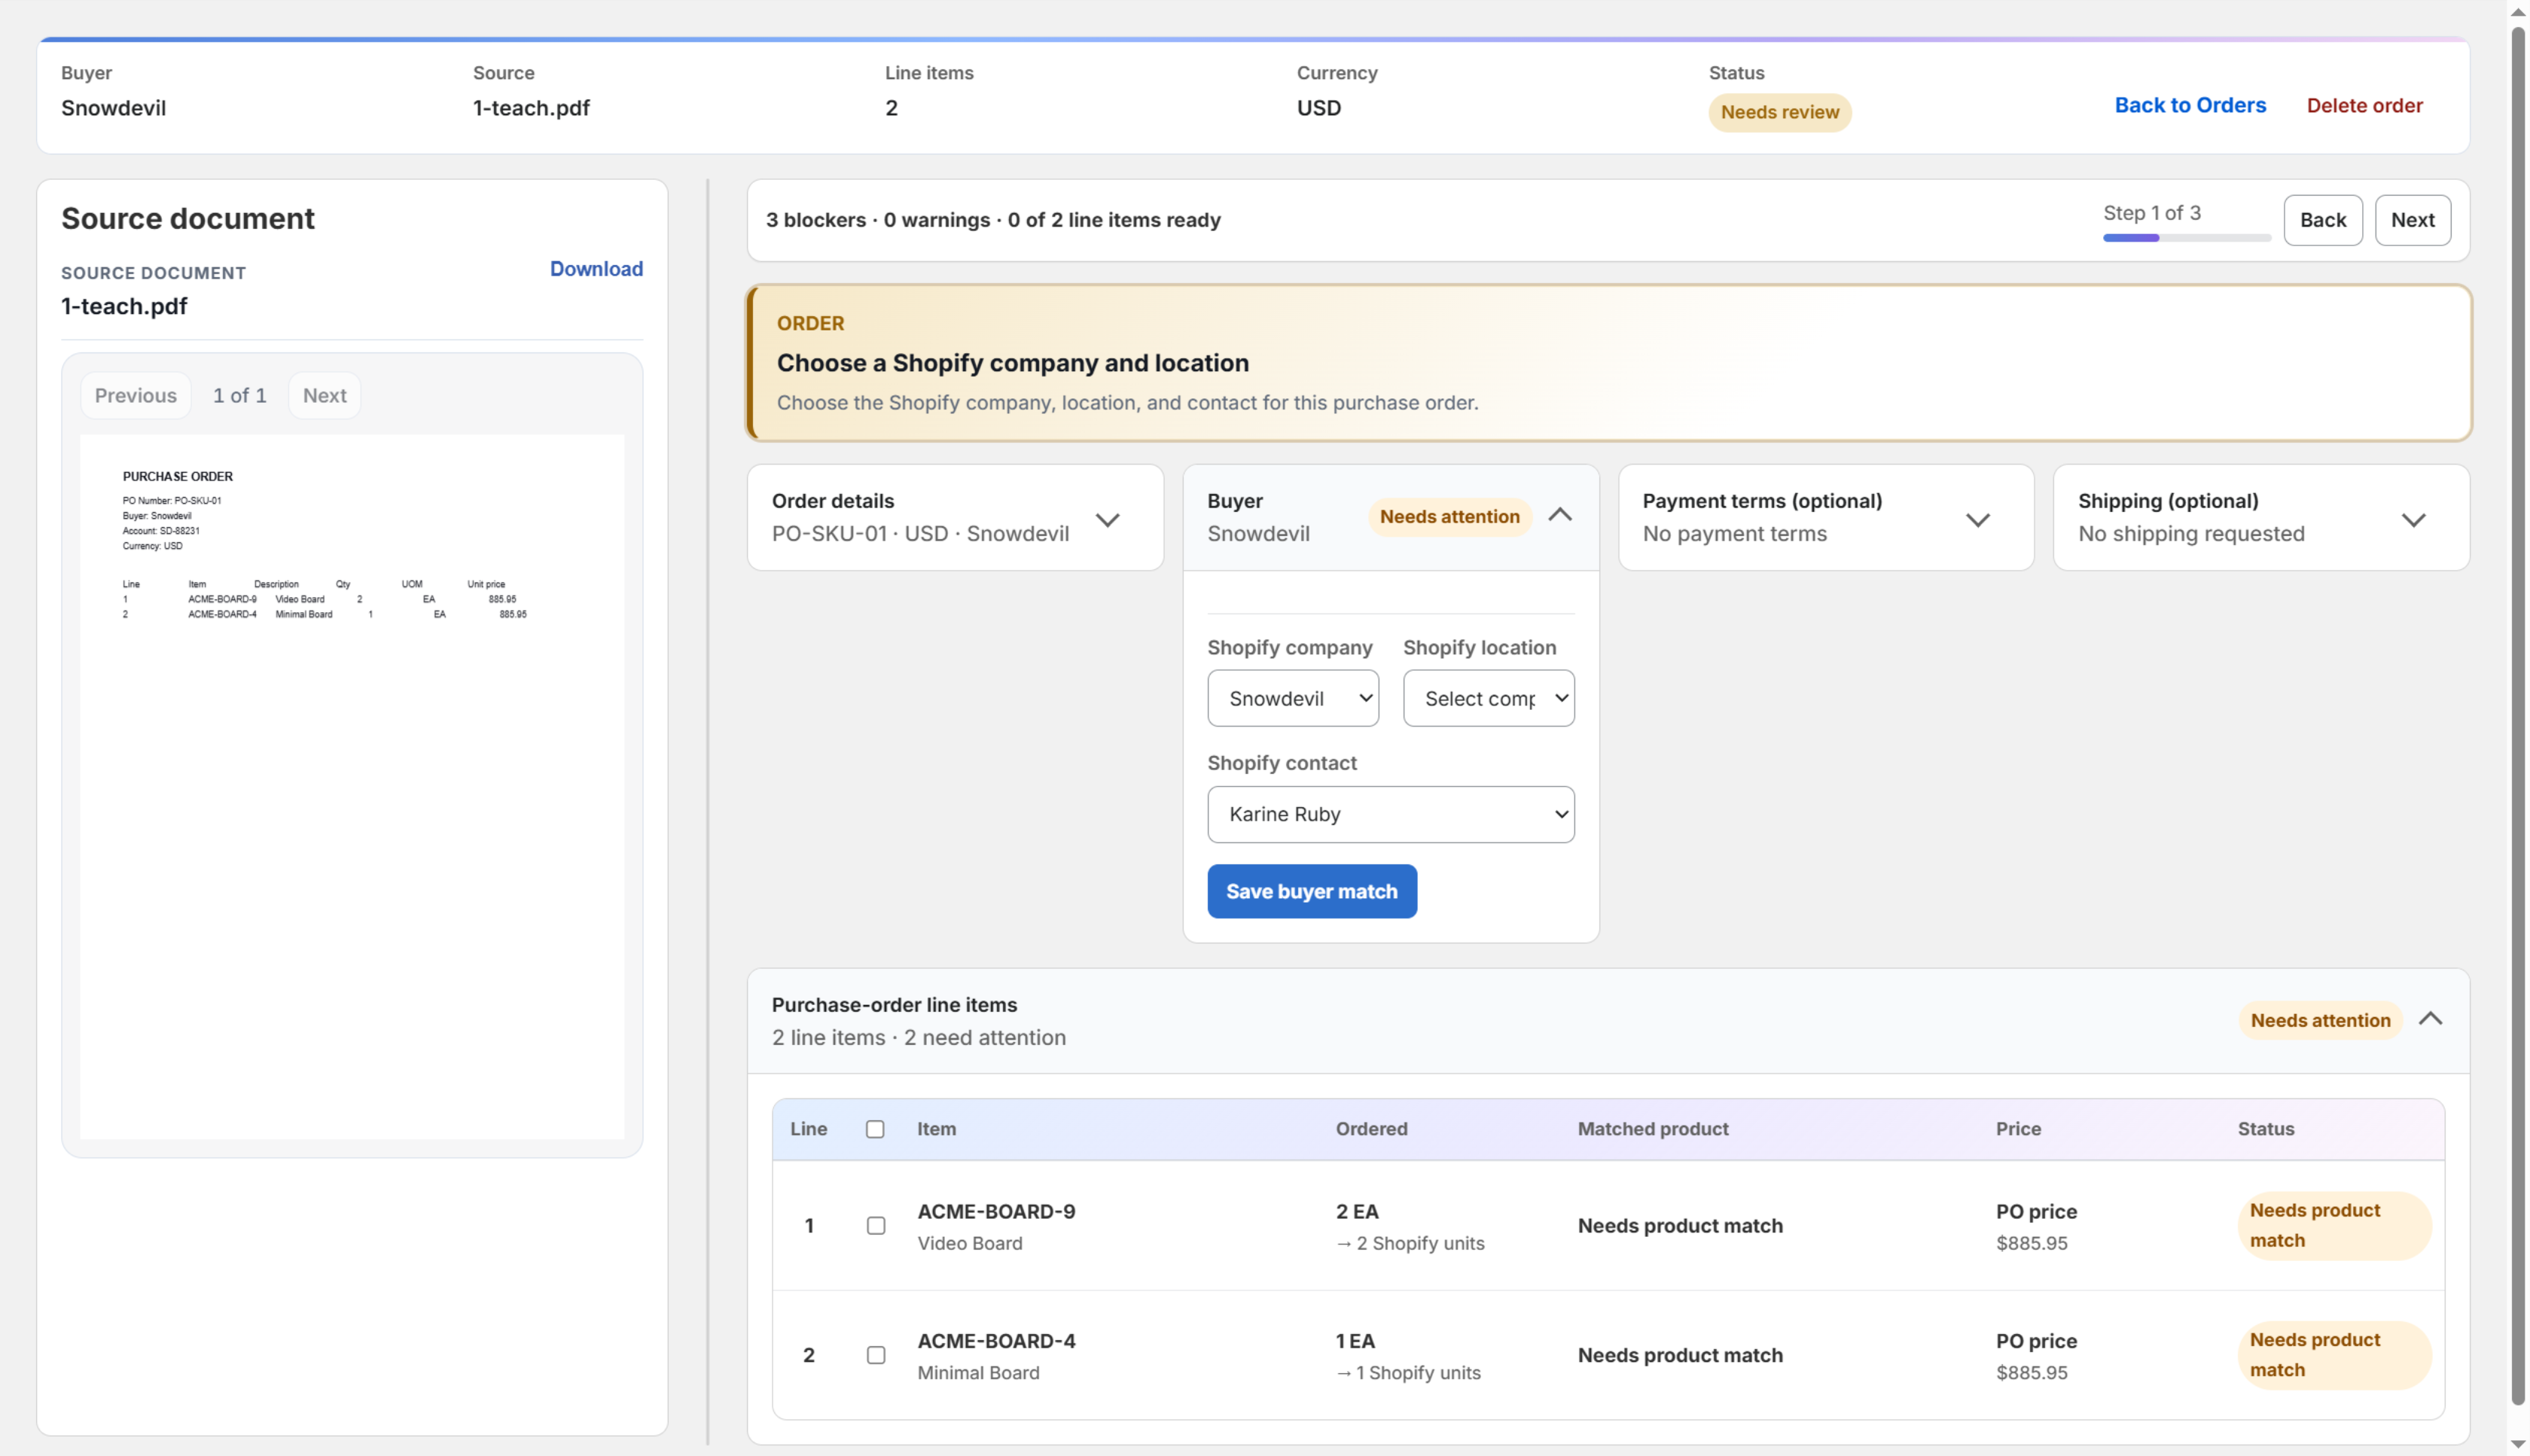The width and height of the screenshot is (2530, 1456).
Task: Click the '1 of 1' page indicator
Action: tap(240, 395)
